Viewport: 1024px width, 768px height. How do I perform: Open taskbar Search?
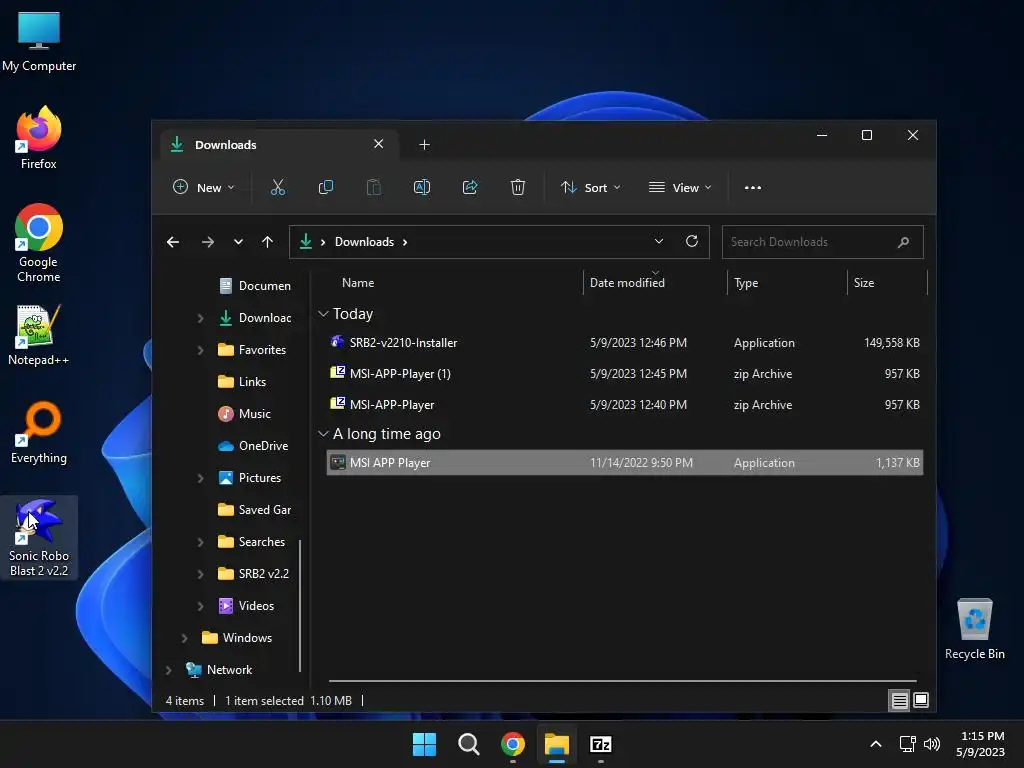[x=468, y=744]
